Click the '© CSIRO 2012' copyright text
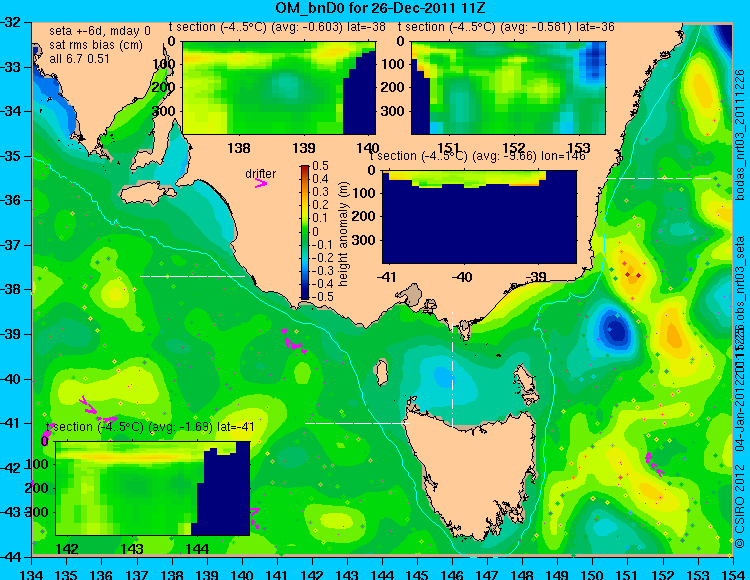 pos(739,507)
